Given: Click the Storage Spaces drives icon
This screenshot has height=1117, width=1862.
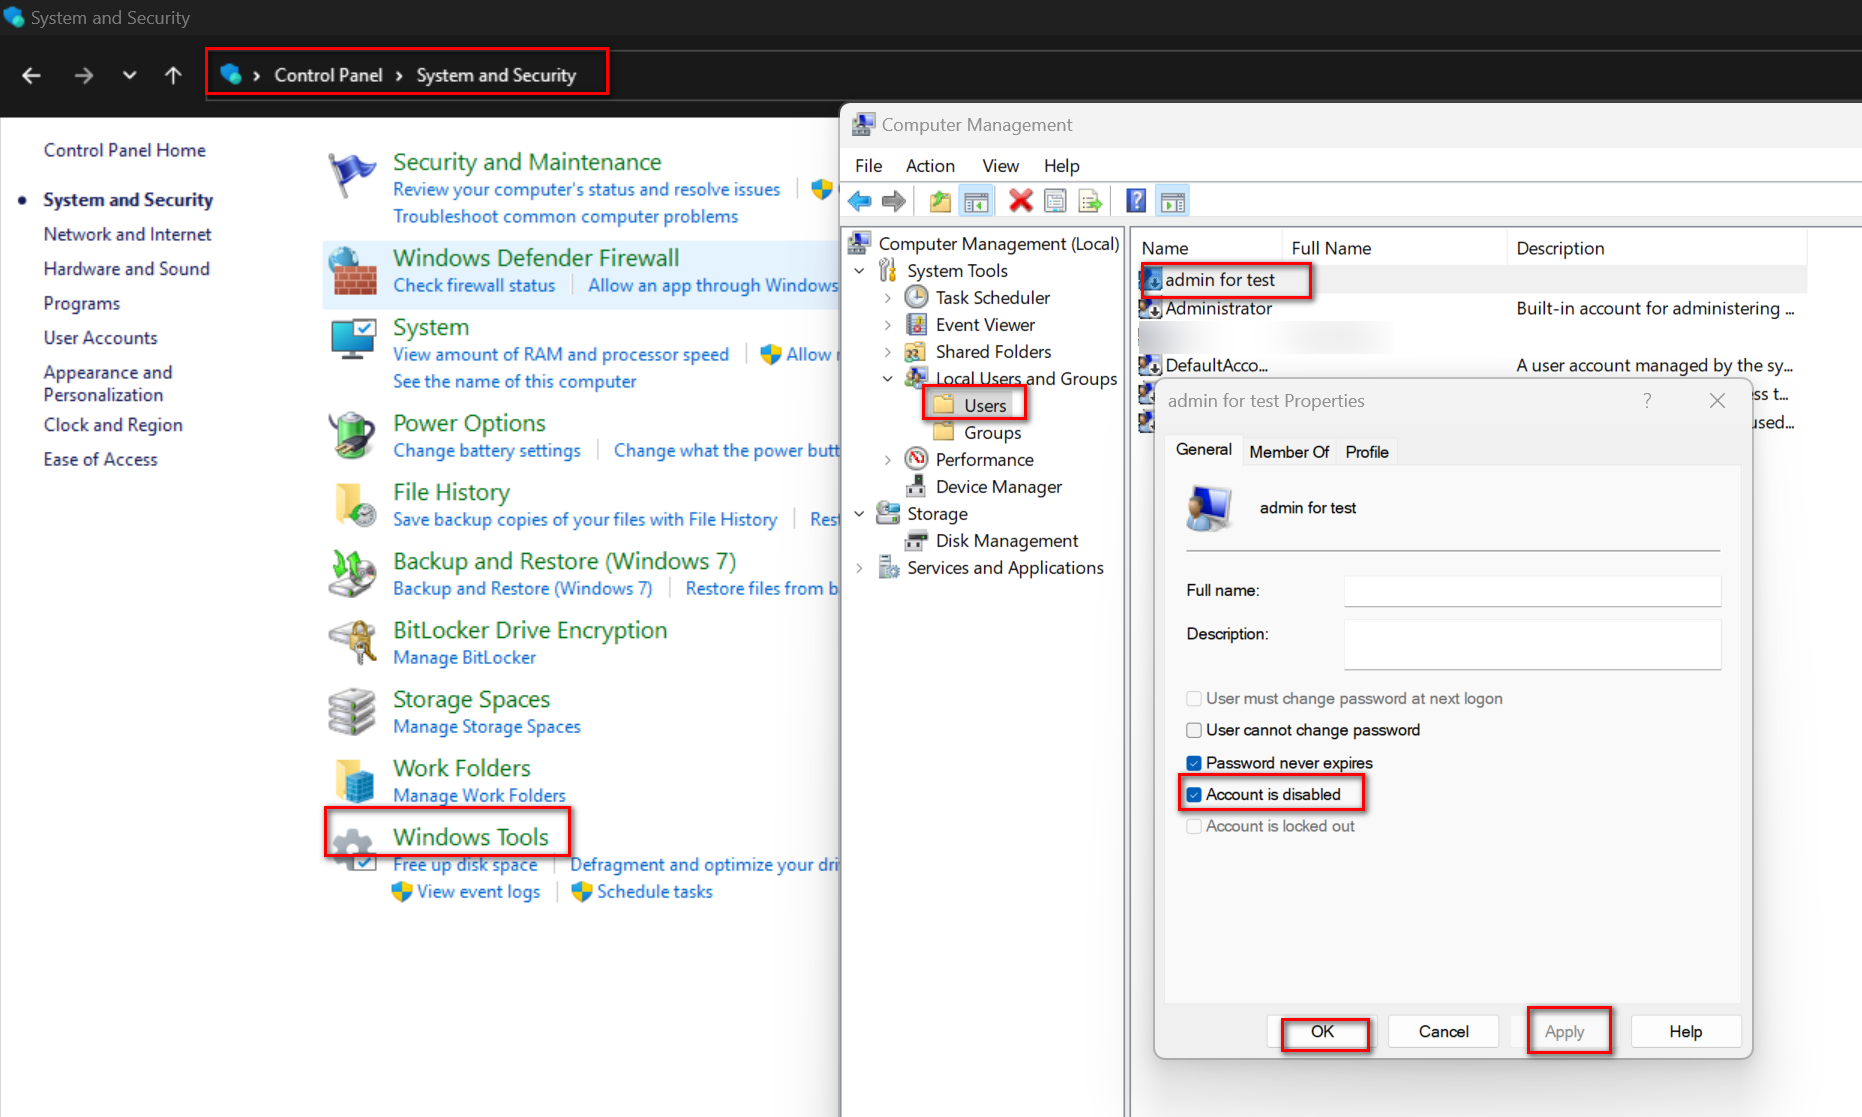Looking at the screenshot, I should click(x=352, y=712).
